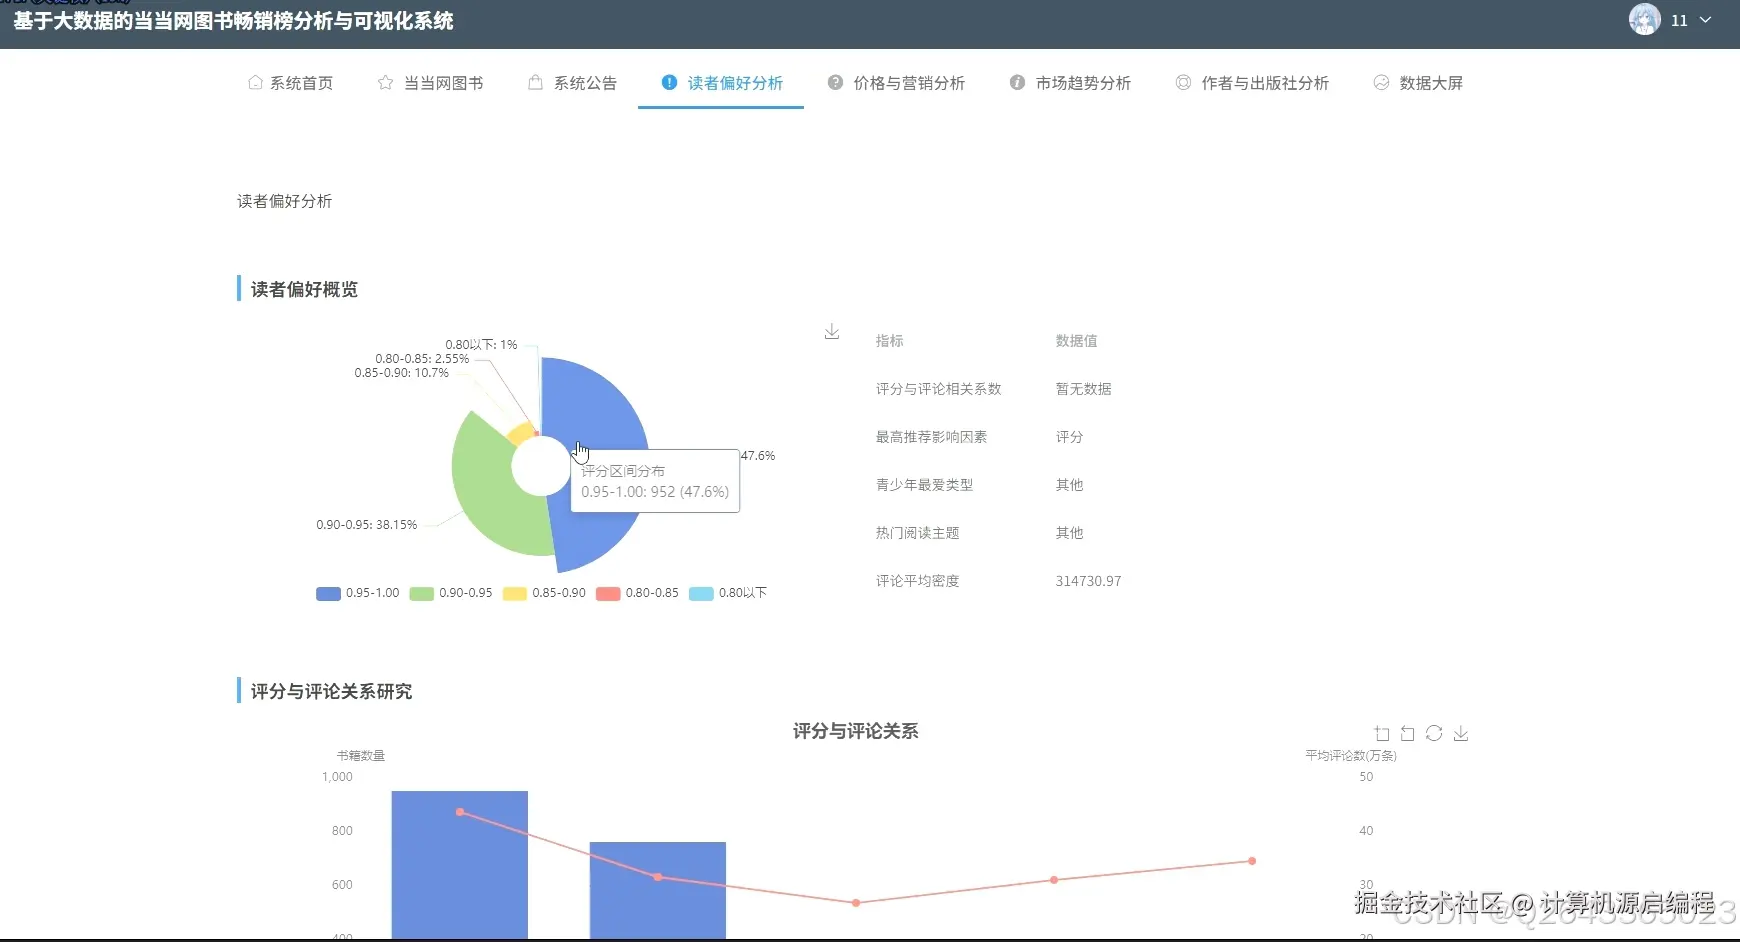Open the 系统首页 tab
The width and height of the screenshot is (1740, 942).
pos(291,83)
